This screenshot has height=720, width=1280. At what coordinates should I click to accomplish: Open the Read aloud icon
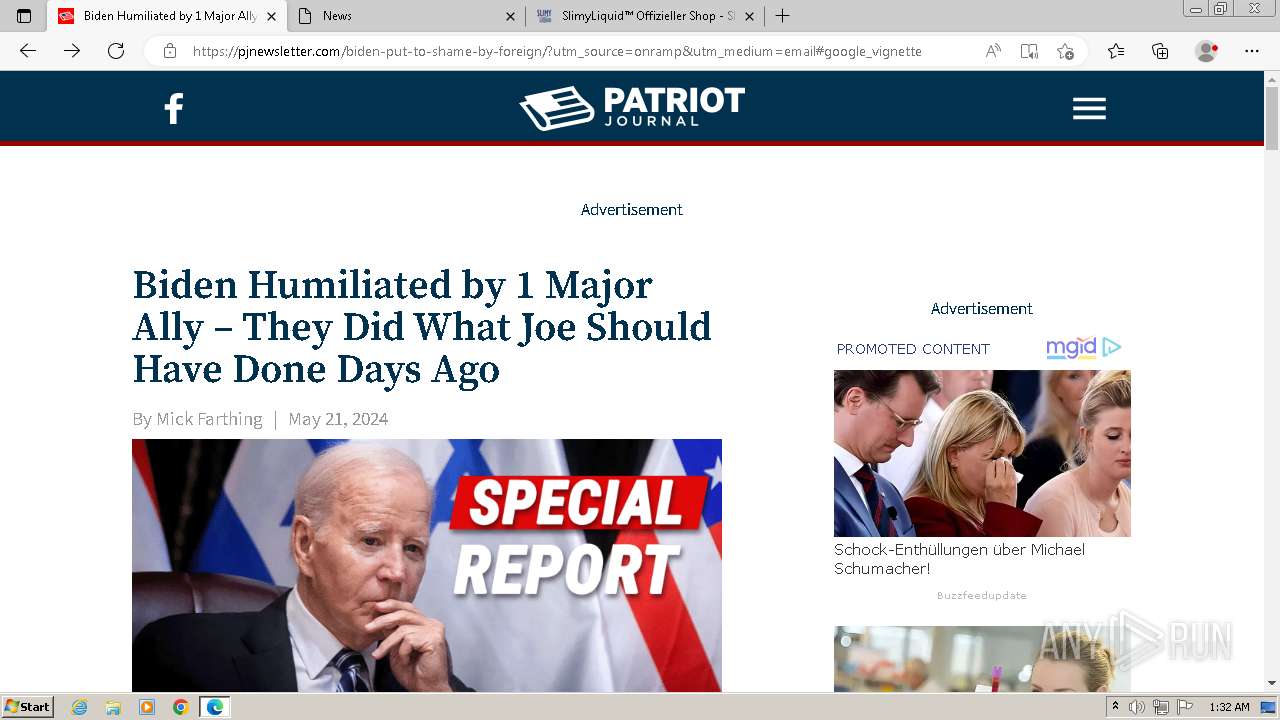coord(993,51)
